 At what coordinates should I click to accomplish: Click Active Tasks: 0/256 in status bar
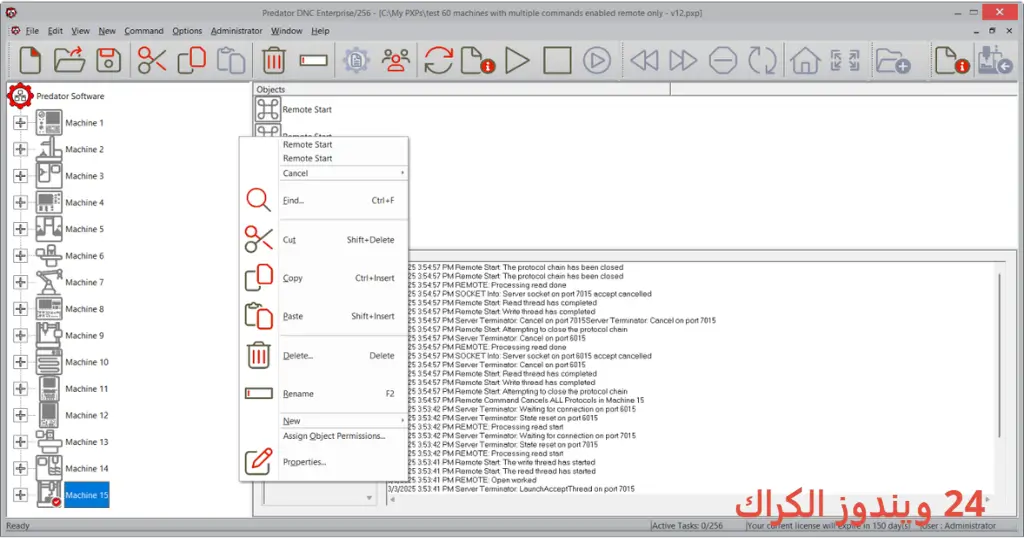click(687, 526)
